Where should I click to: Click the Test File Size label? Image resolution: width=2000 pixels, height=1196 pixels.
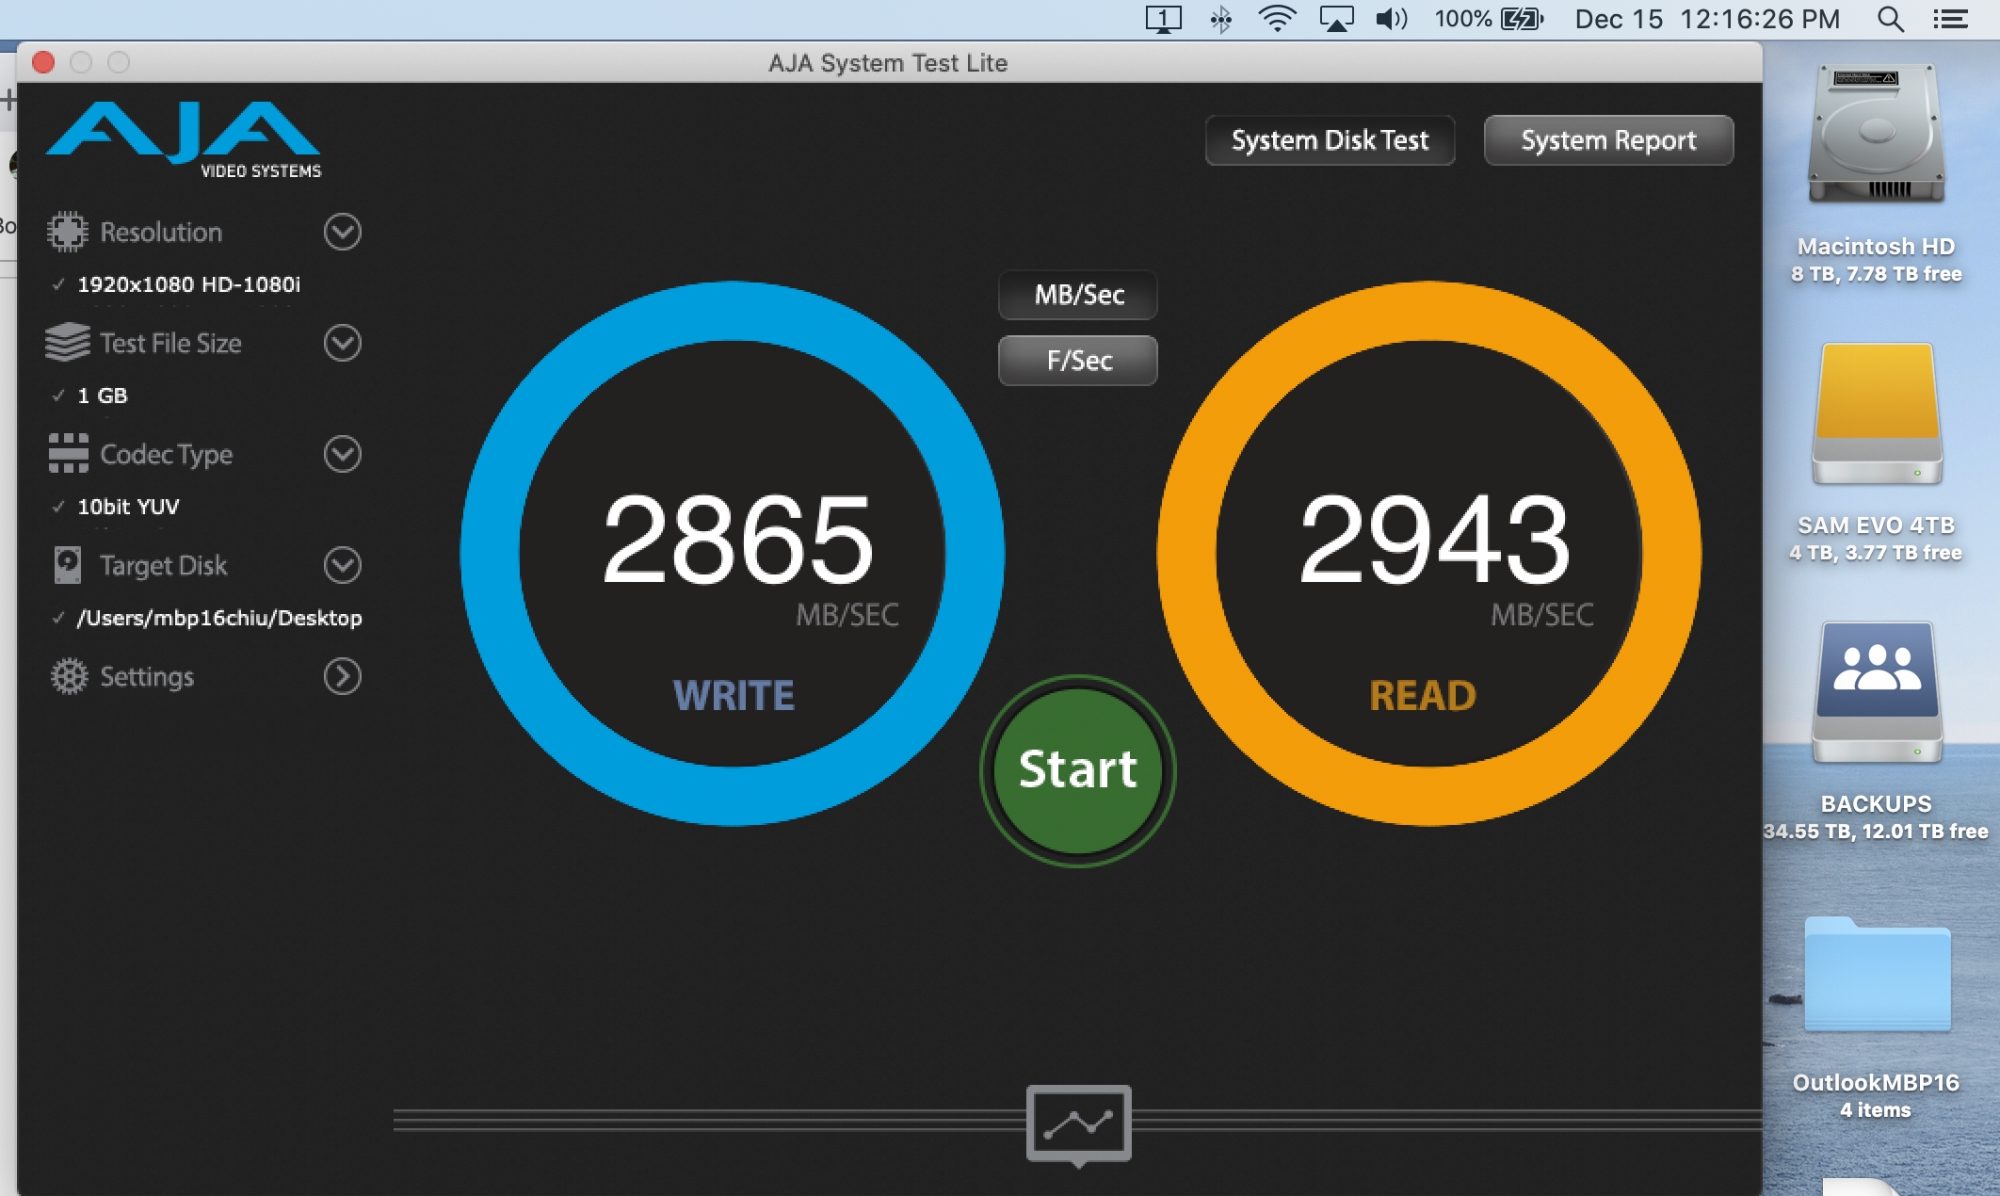[171, 343]
